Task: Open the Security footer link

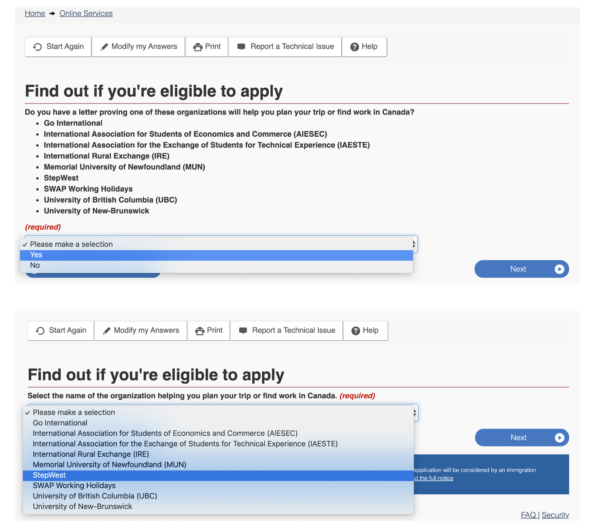Action: coord(555,515)
